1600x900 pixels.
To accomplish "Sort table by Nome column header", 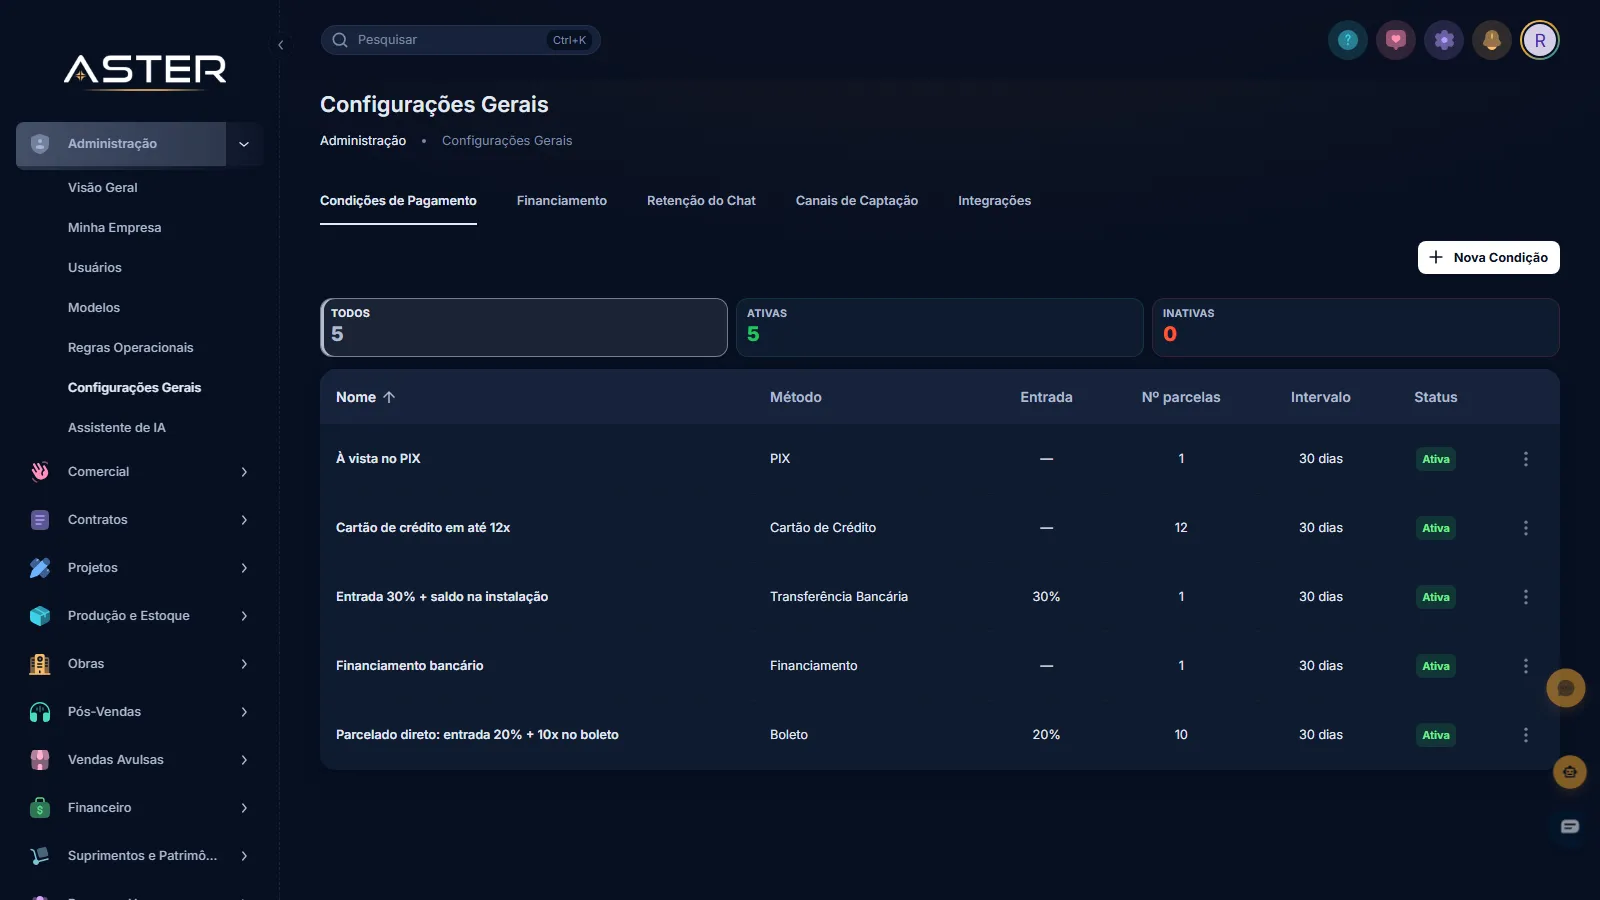I will tap(366, 397).
